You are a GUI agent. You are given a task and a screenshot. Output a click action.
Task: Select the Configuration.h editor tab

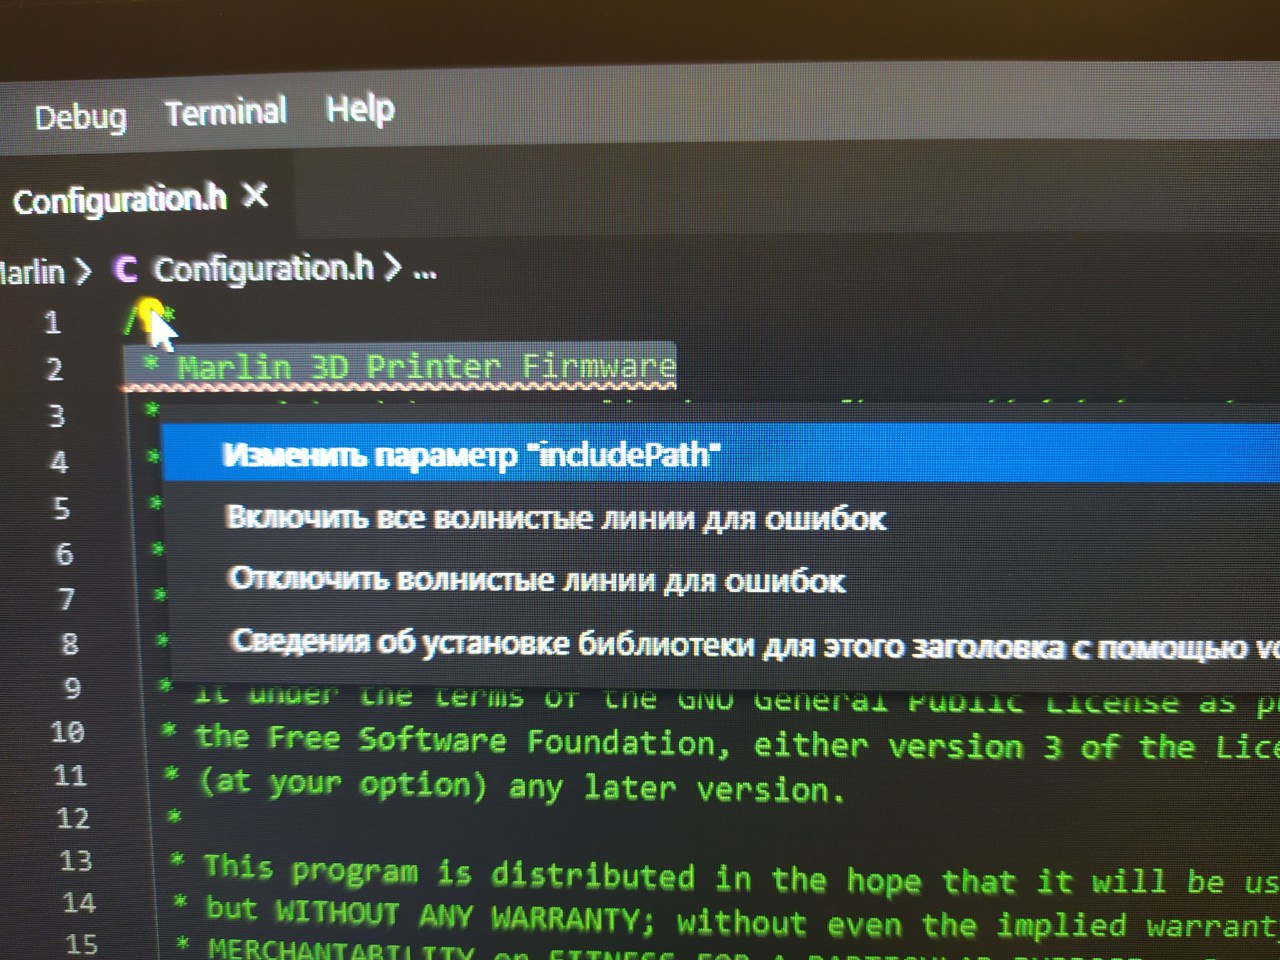tap(120, 200)
